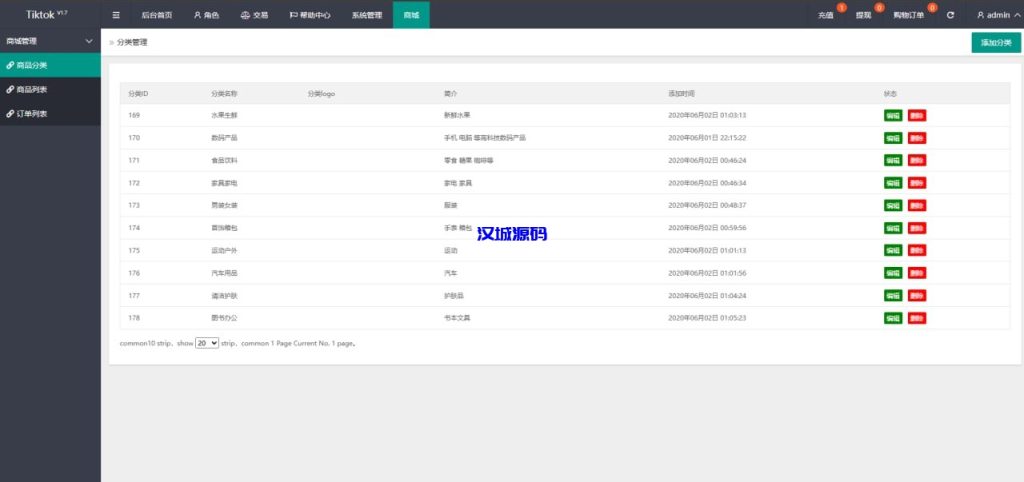
Task: Delete the 食品饮料 category row 171
Action: pyautogui.click(x=917, y=161)
